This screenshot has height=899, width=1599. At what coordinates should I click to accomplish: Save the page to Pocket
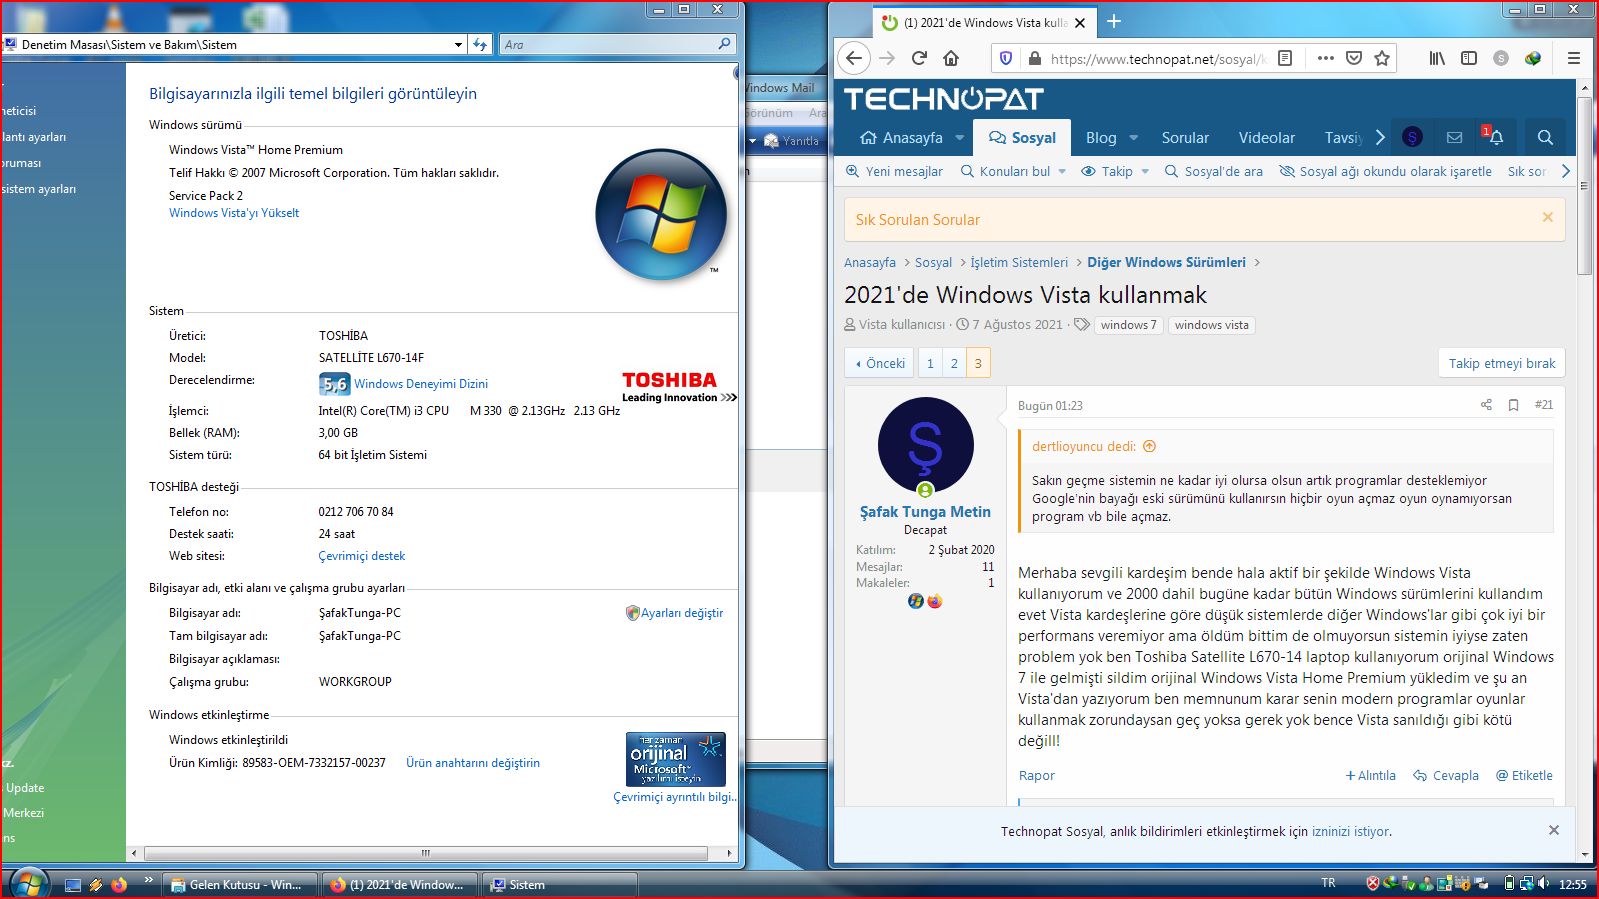pyautogui.click(x=1354, y=58)
